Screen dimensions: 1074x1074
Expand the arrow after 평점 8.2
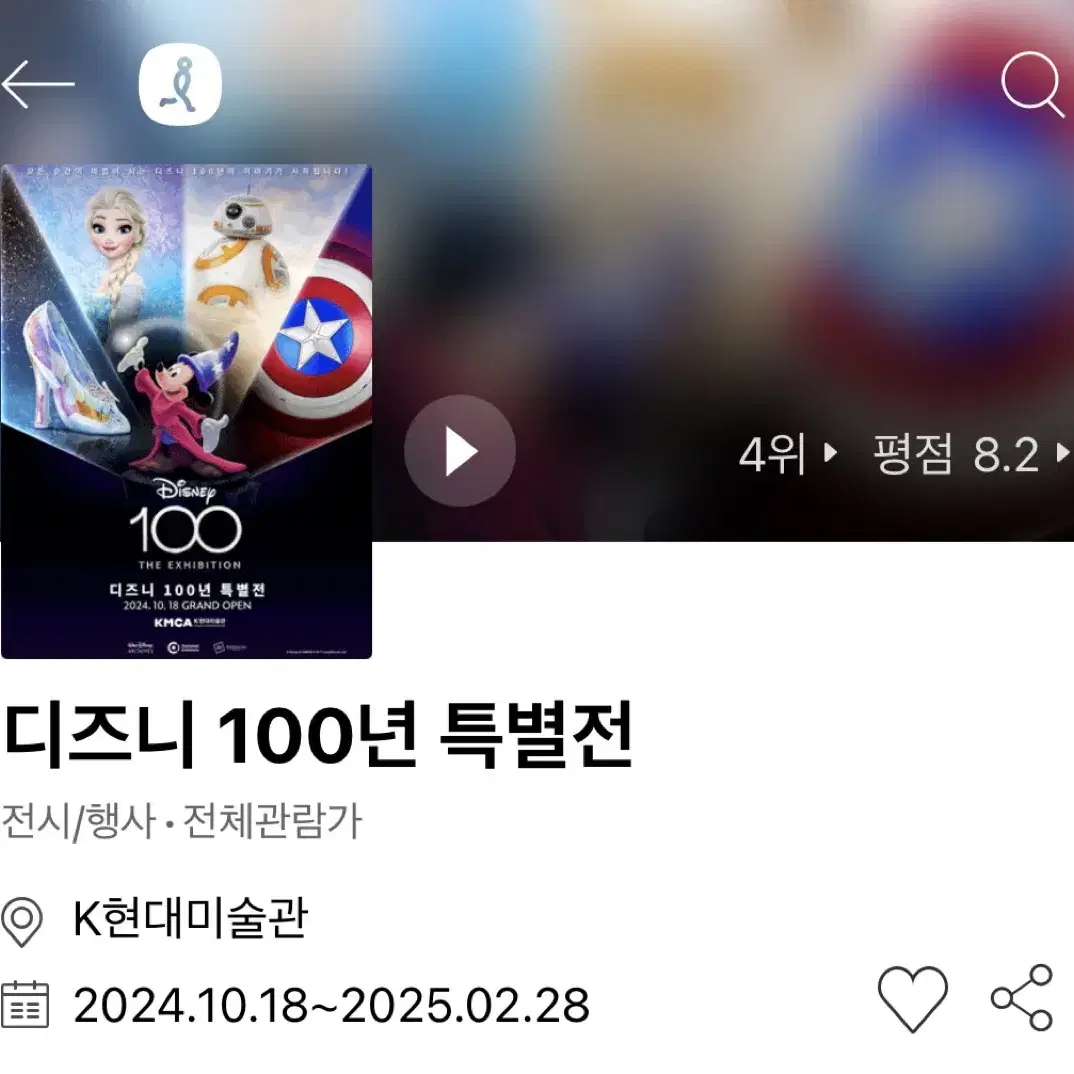(1062, 453)
